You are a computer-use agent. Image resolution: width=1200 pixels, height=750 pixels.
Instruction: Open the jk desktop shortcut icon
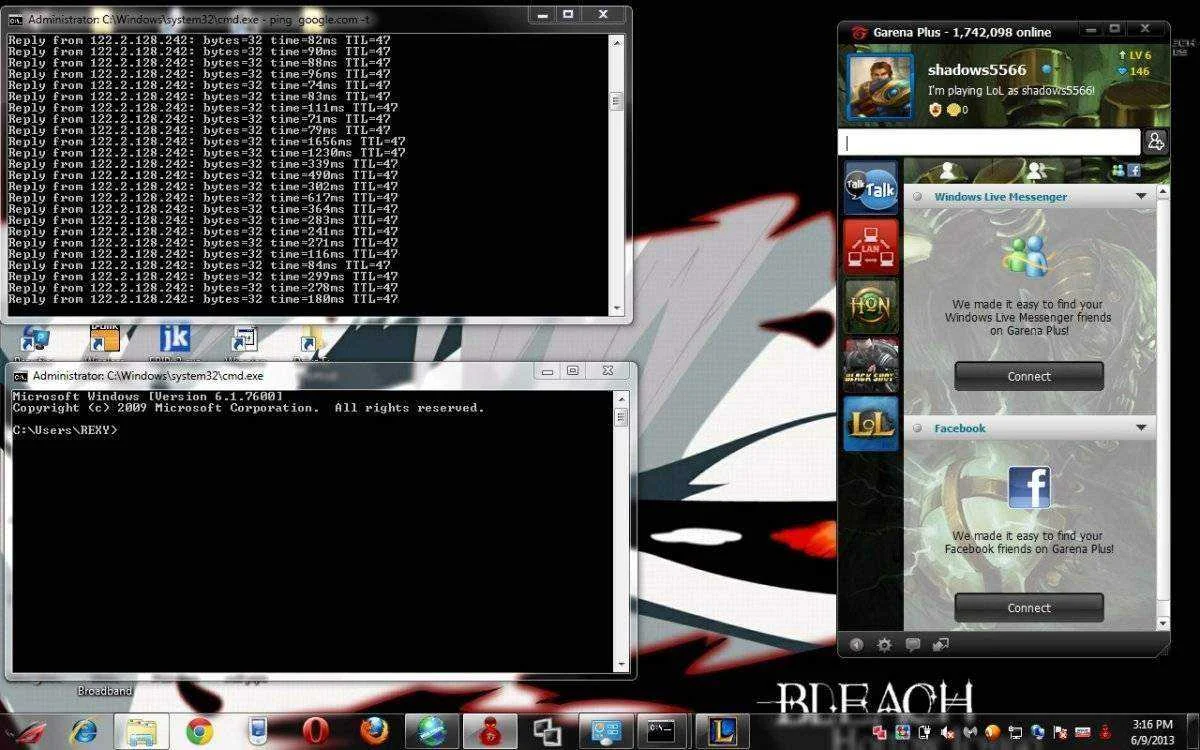(x=175, y=340)
